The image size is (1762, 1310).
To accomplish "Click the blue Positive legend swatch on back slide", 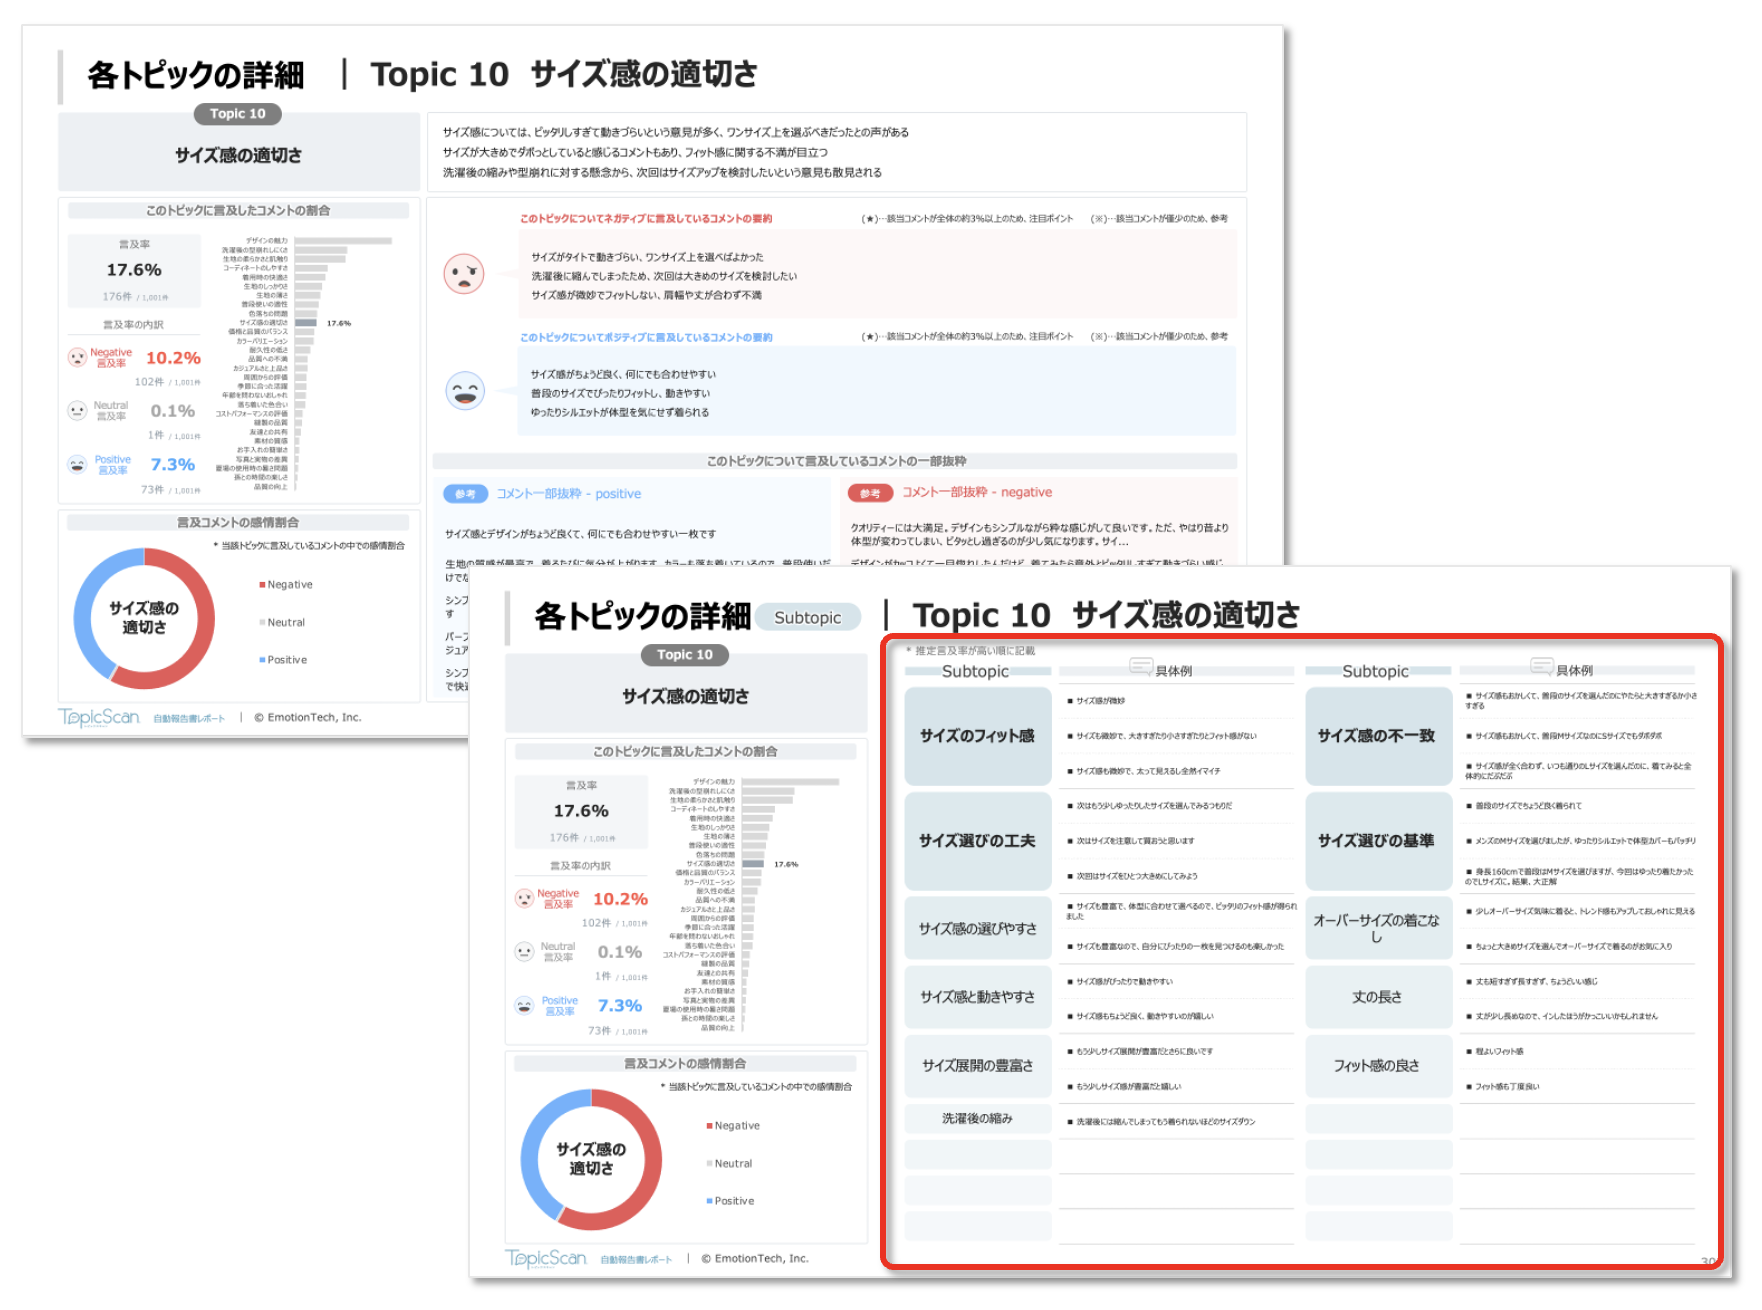I will tap(262, 660).
